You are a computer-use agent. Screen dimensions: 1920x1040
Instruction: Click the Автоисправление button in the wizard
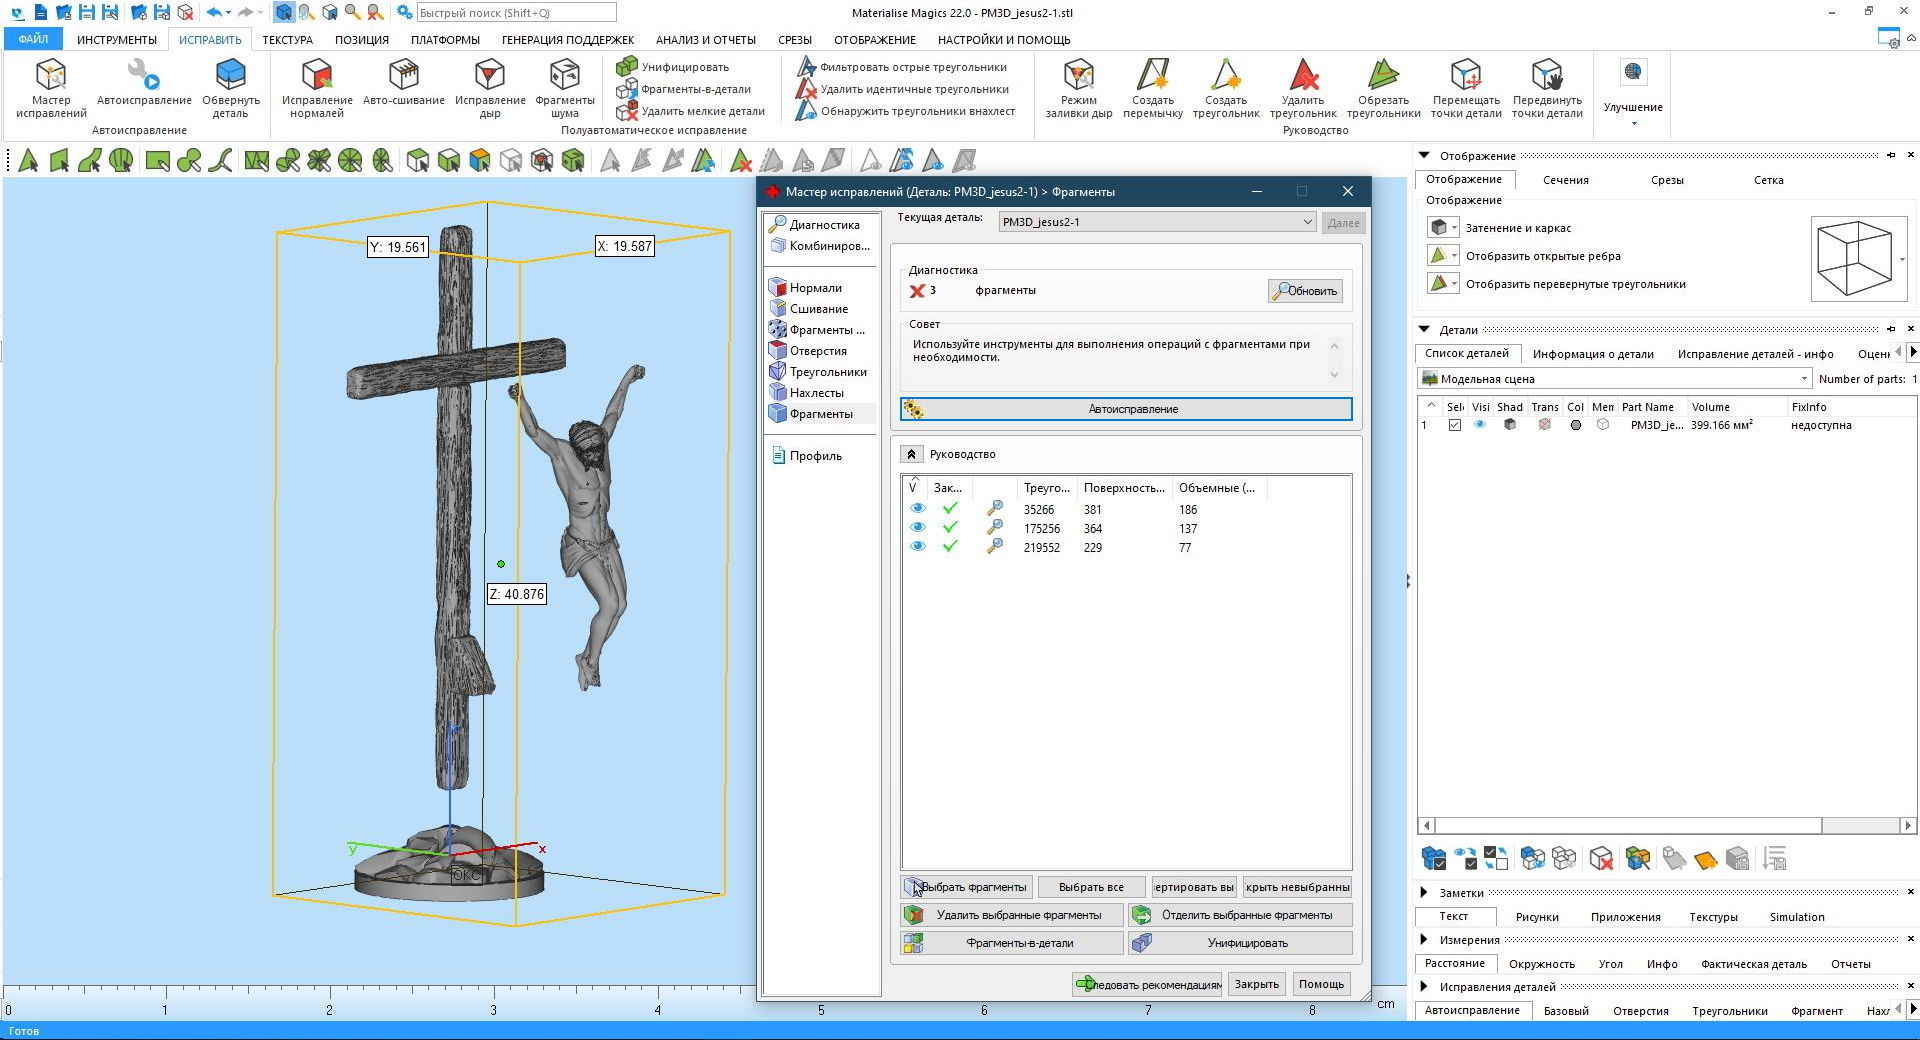1126,409
